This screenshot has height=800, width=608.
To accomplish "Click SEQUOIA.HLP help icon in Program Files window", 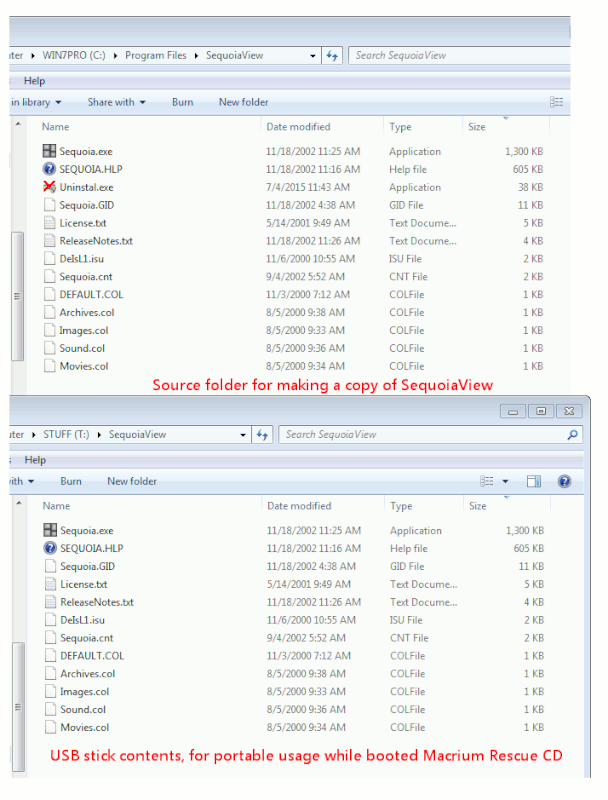I will (x=49, y=169).
